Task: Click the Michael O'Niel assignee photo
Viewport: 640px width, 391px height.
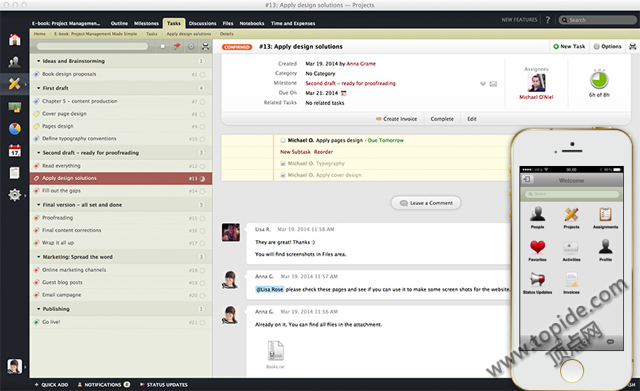Action: (x=536, y=83)
